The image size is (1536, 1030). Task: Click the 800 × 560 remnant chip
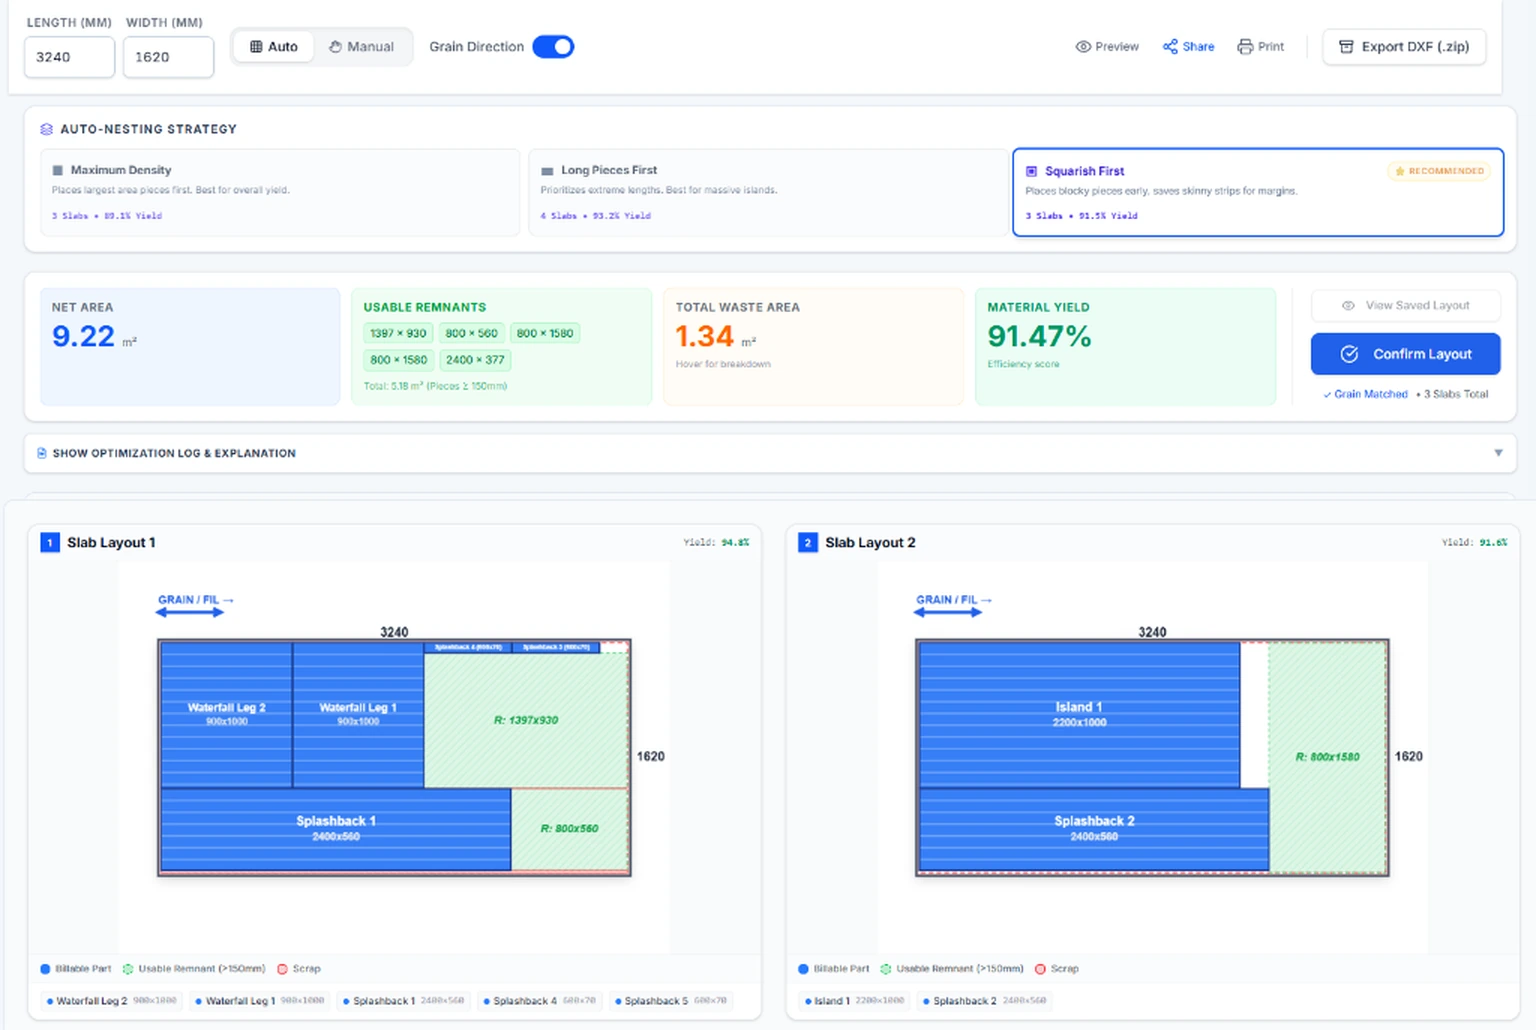(471, 333)
